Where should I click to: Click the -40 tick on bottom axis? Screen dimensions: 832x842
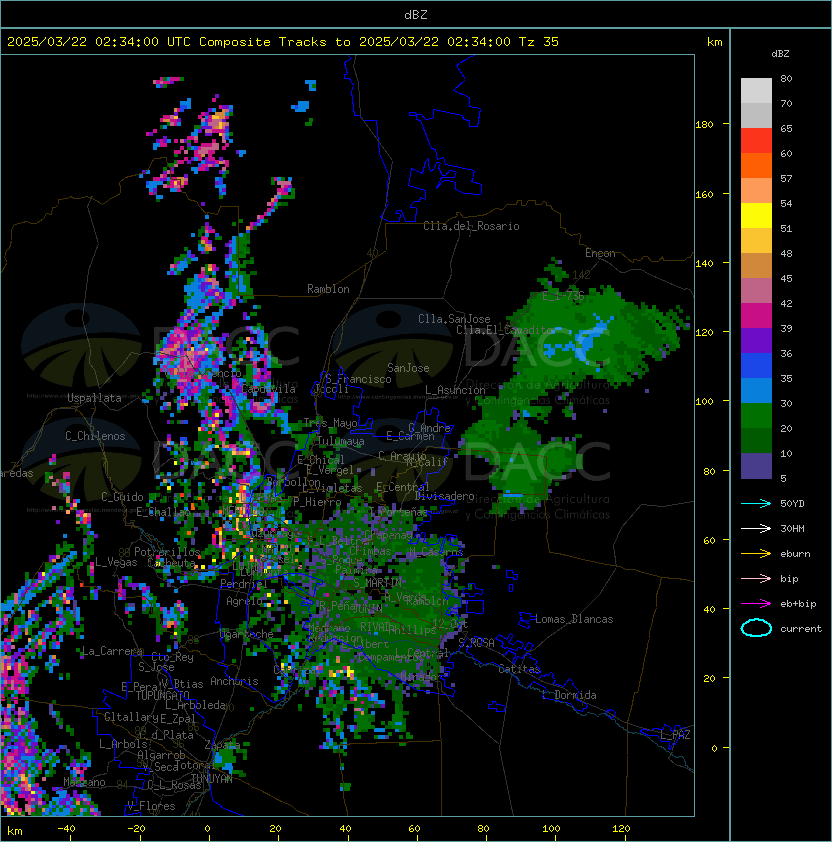66,829
